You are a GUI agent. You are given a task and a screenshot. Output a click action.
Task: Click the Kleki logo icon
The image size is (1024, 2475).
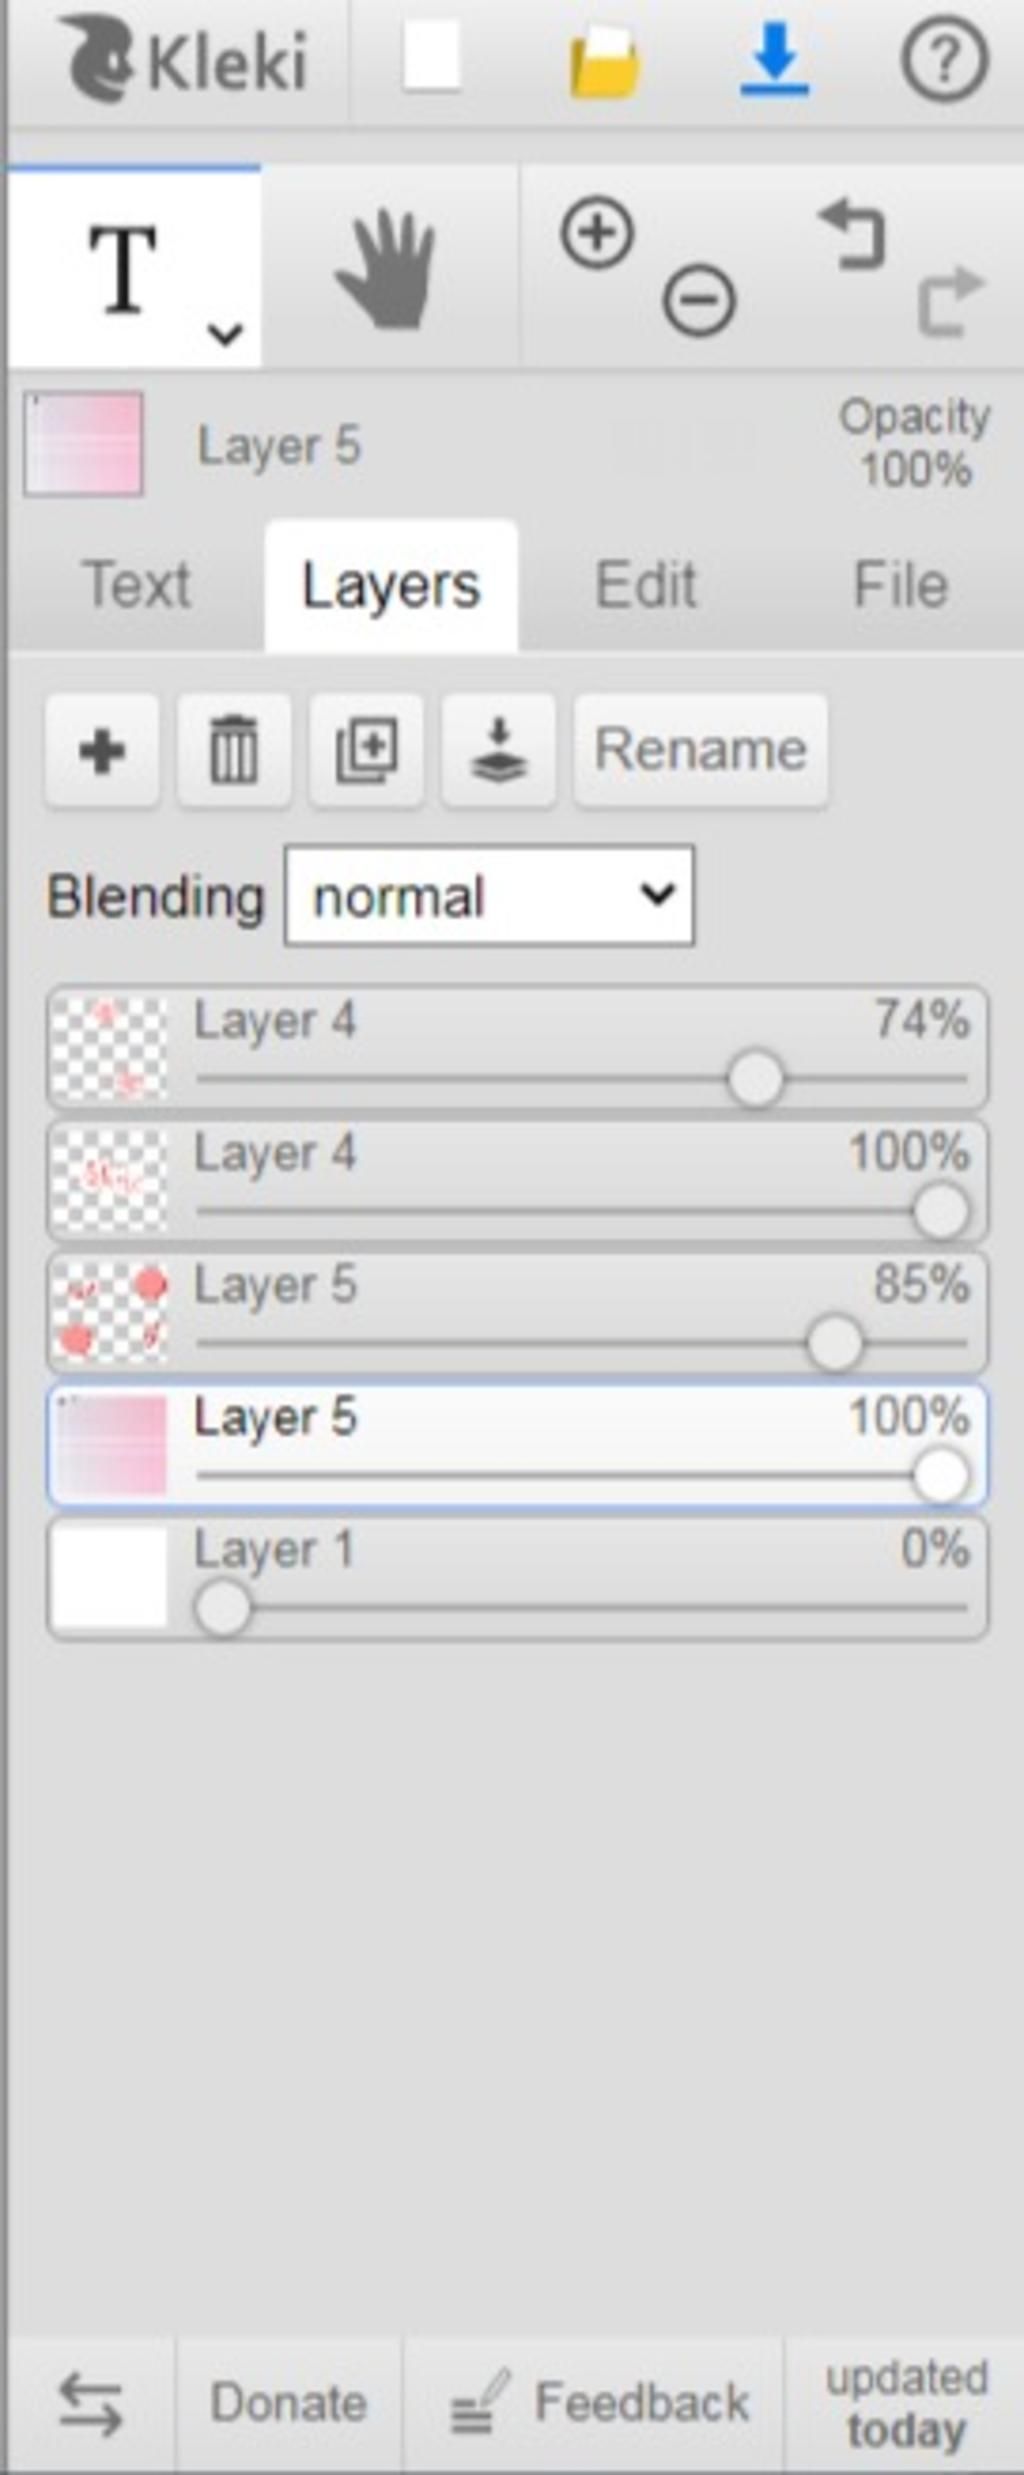[98, 58]
